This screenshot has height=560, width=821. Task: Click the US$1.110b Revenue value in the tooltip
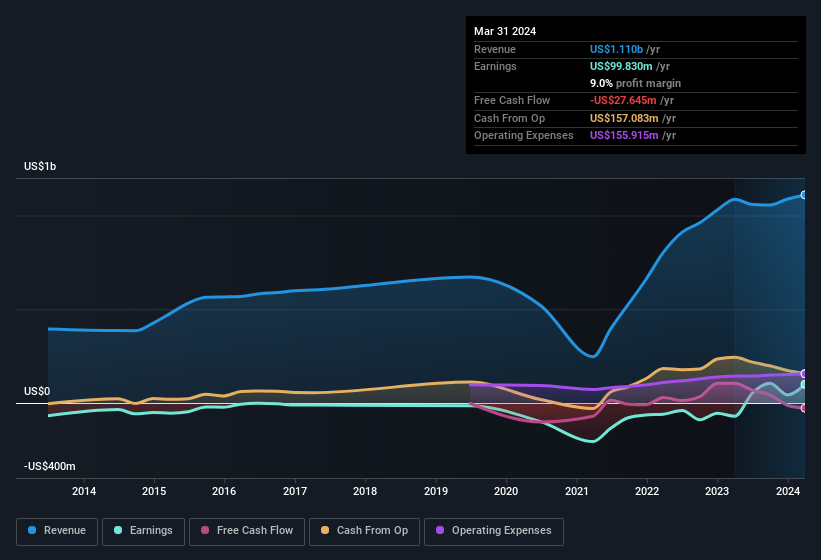pyautogui.click(x=617, y=48)
